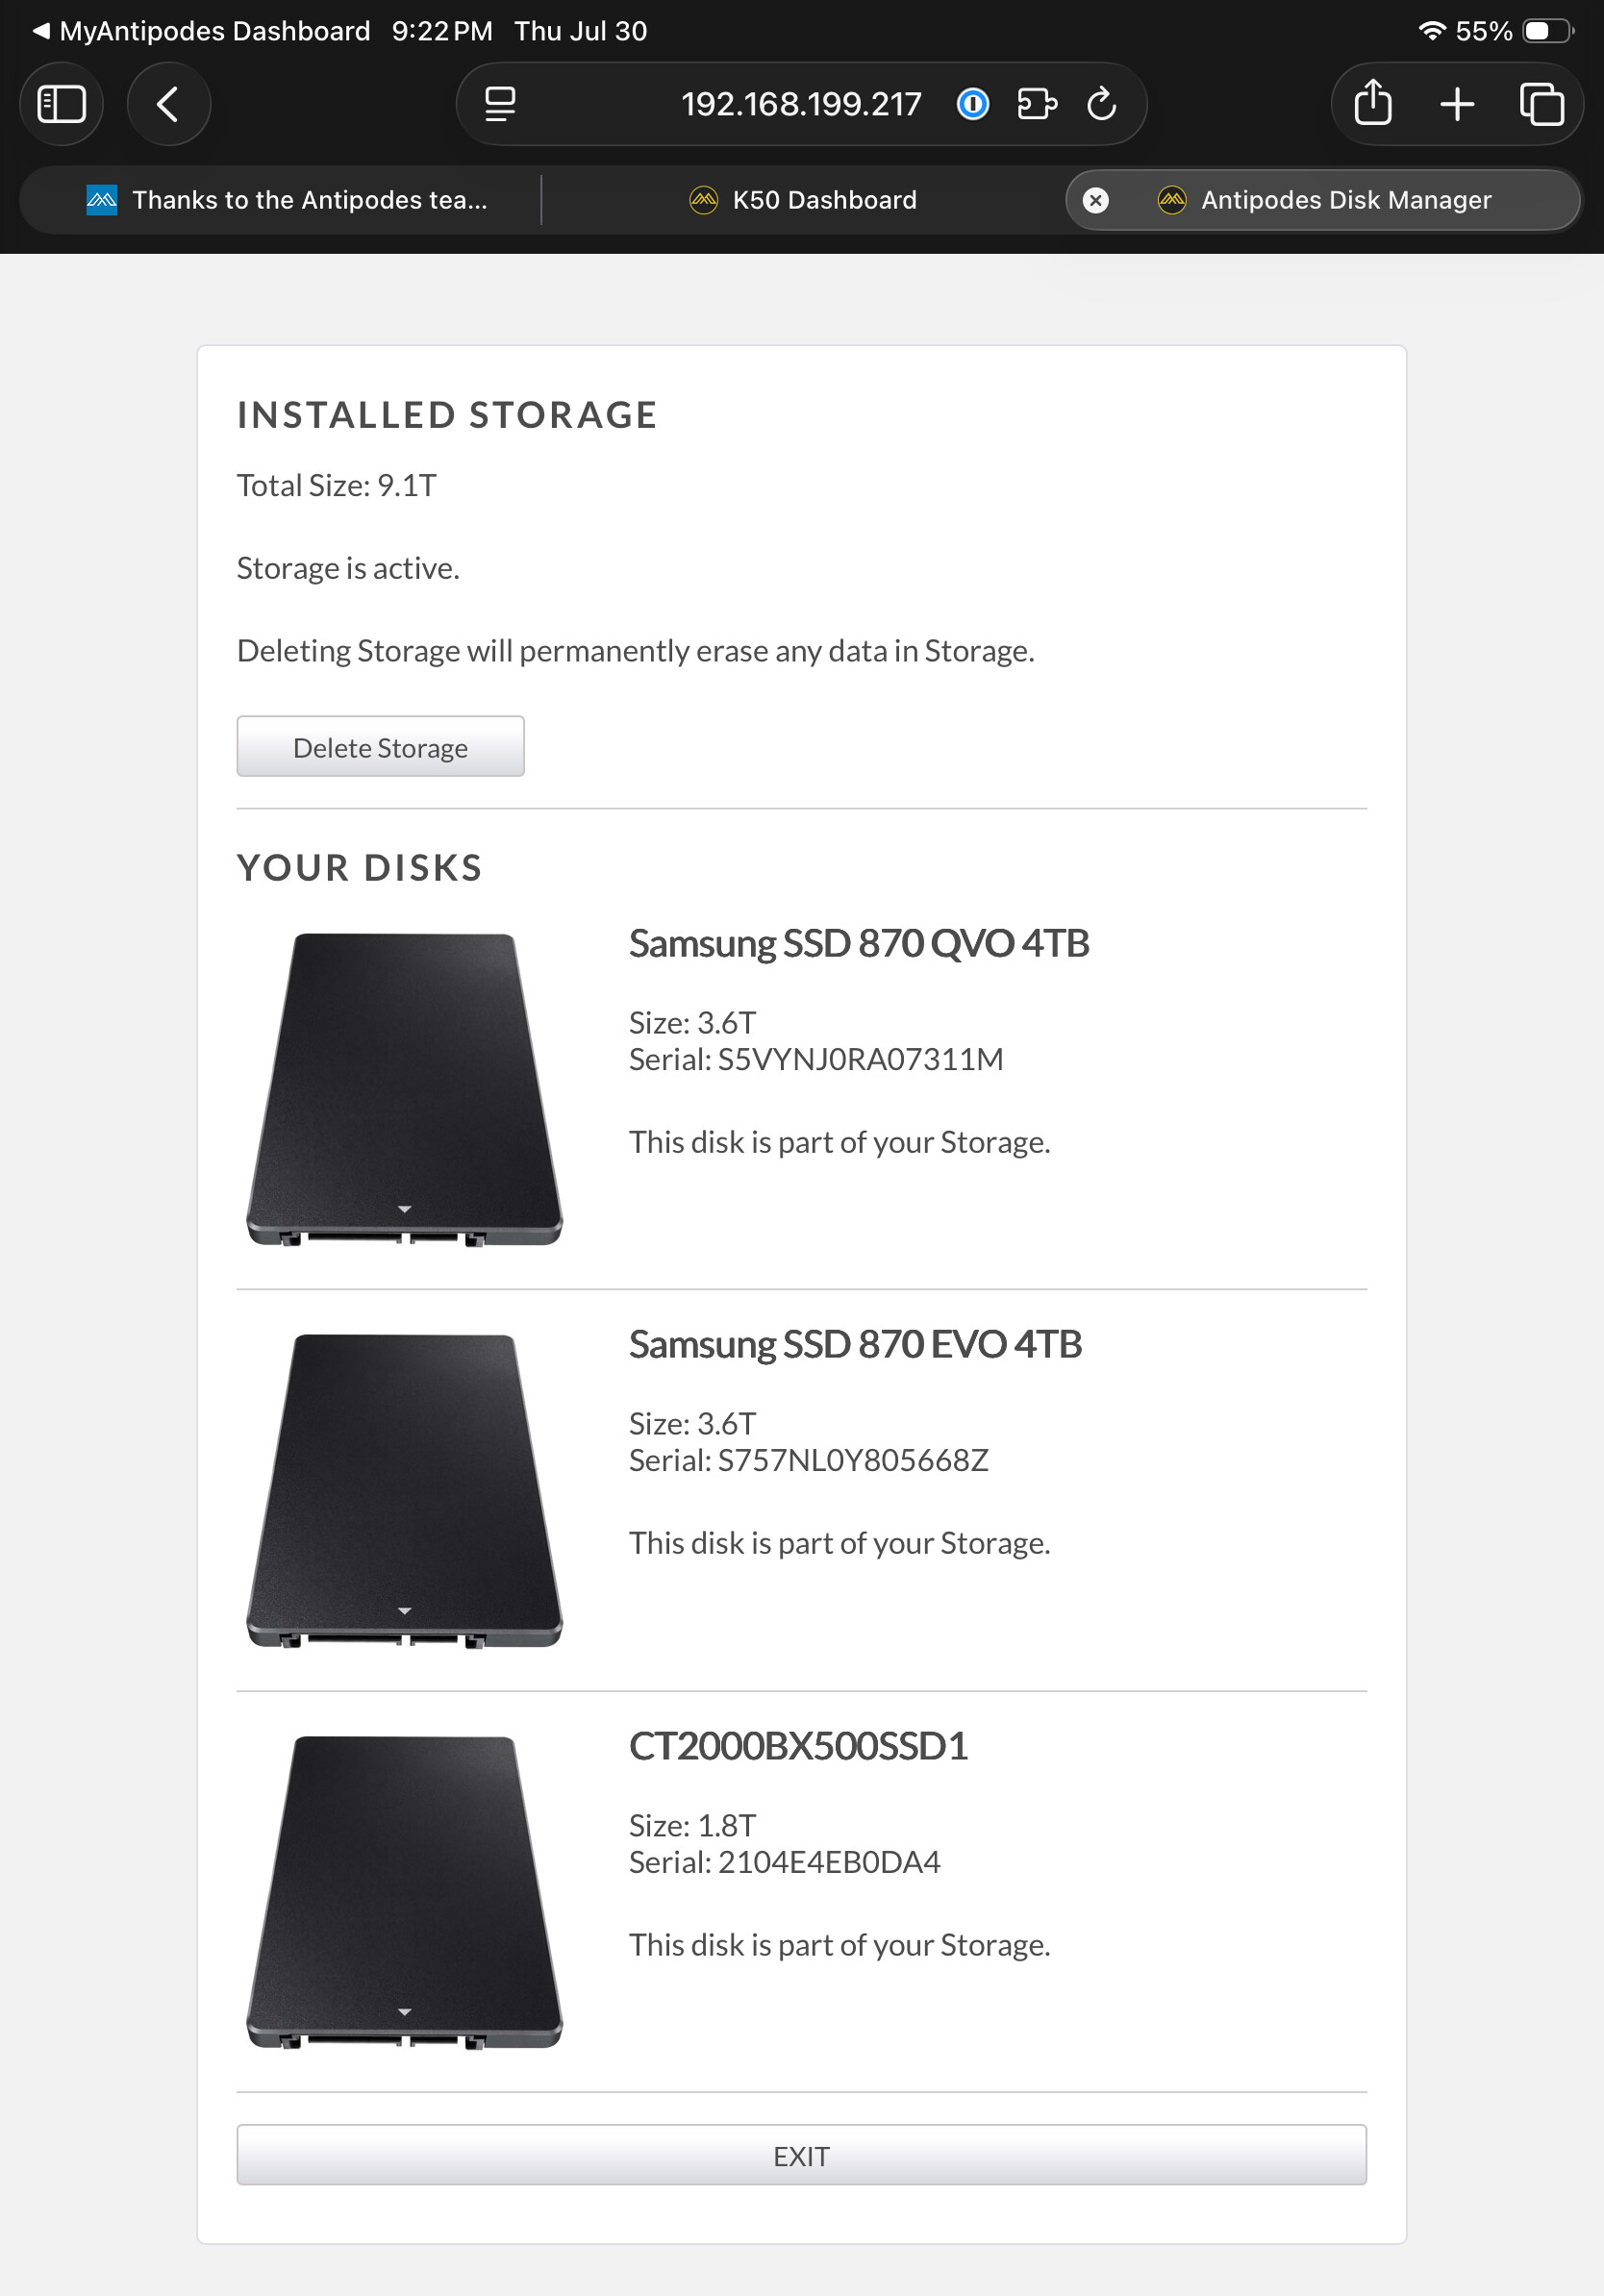Show the tab overview
Image resolution: width=1604 pixels, height=2296 pixels.
point(1541,104)
